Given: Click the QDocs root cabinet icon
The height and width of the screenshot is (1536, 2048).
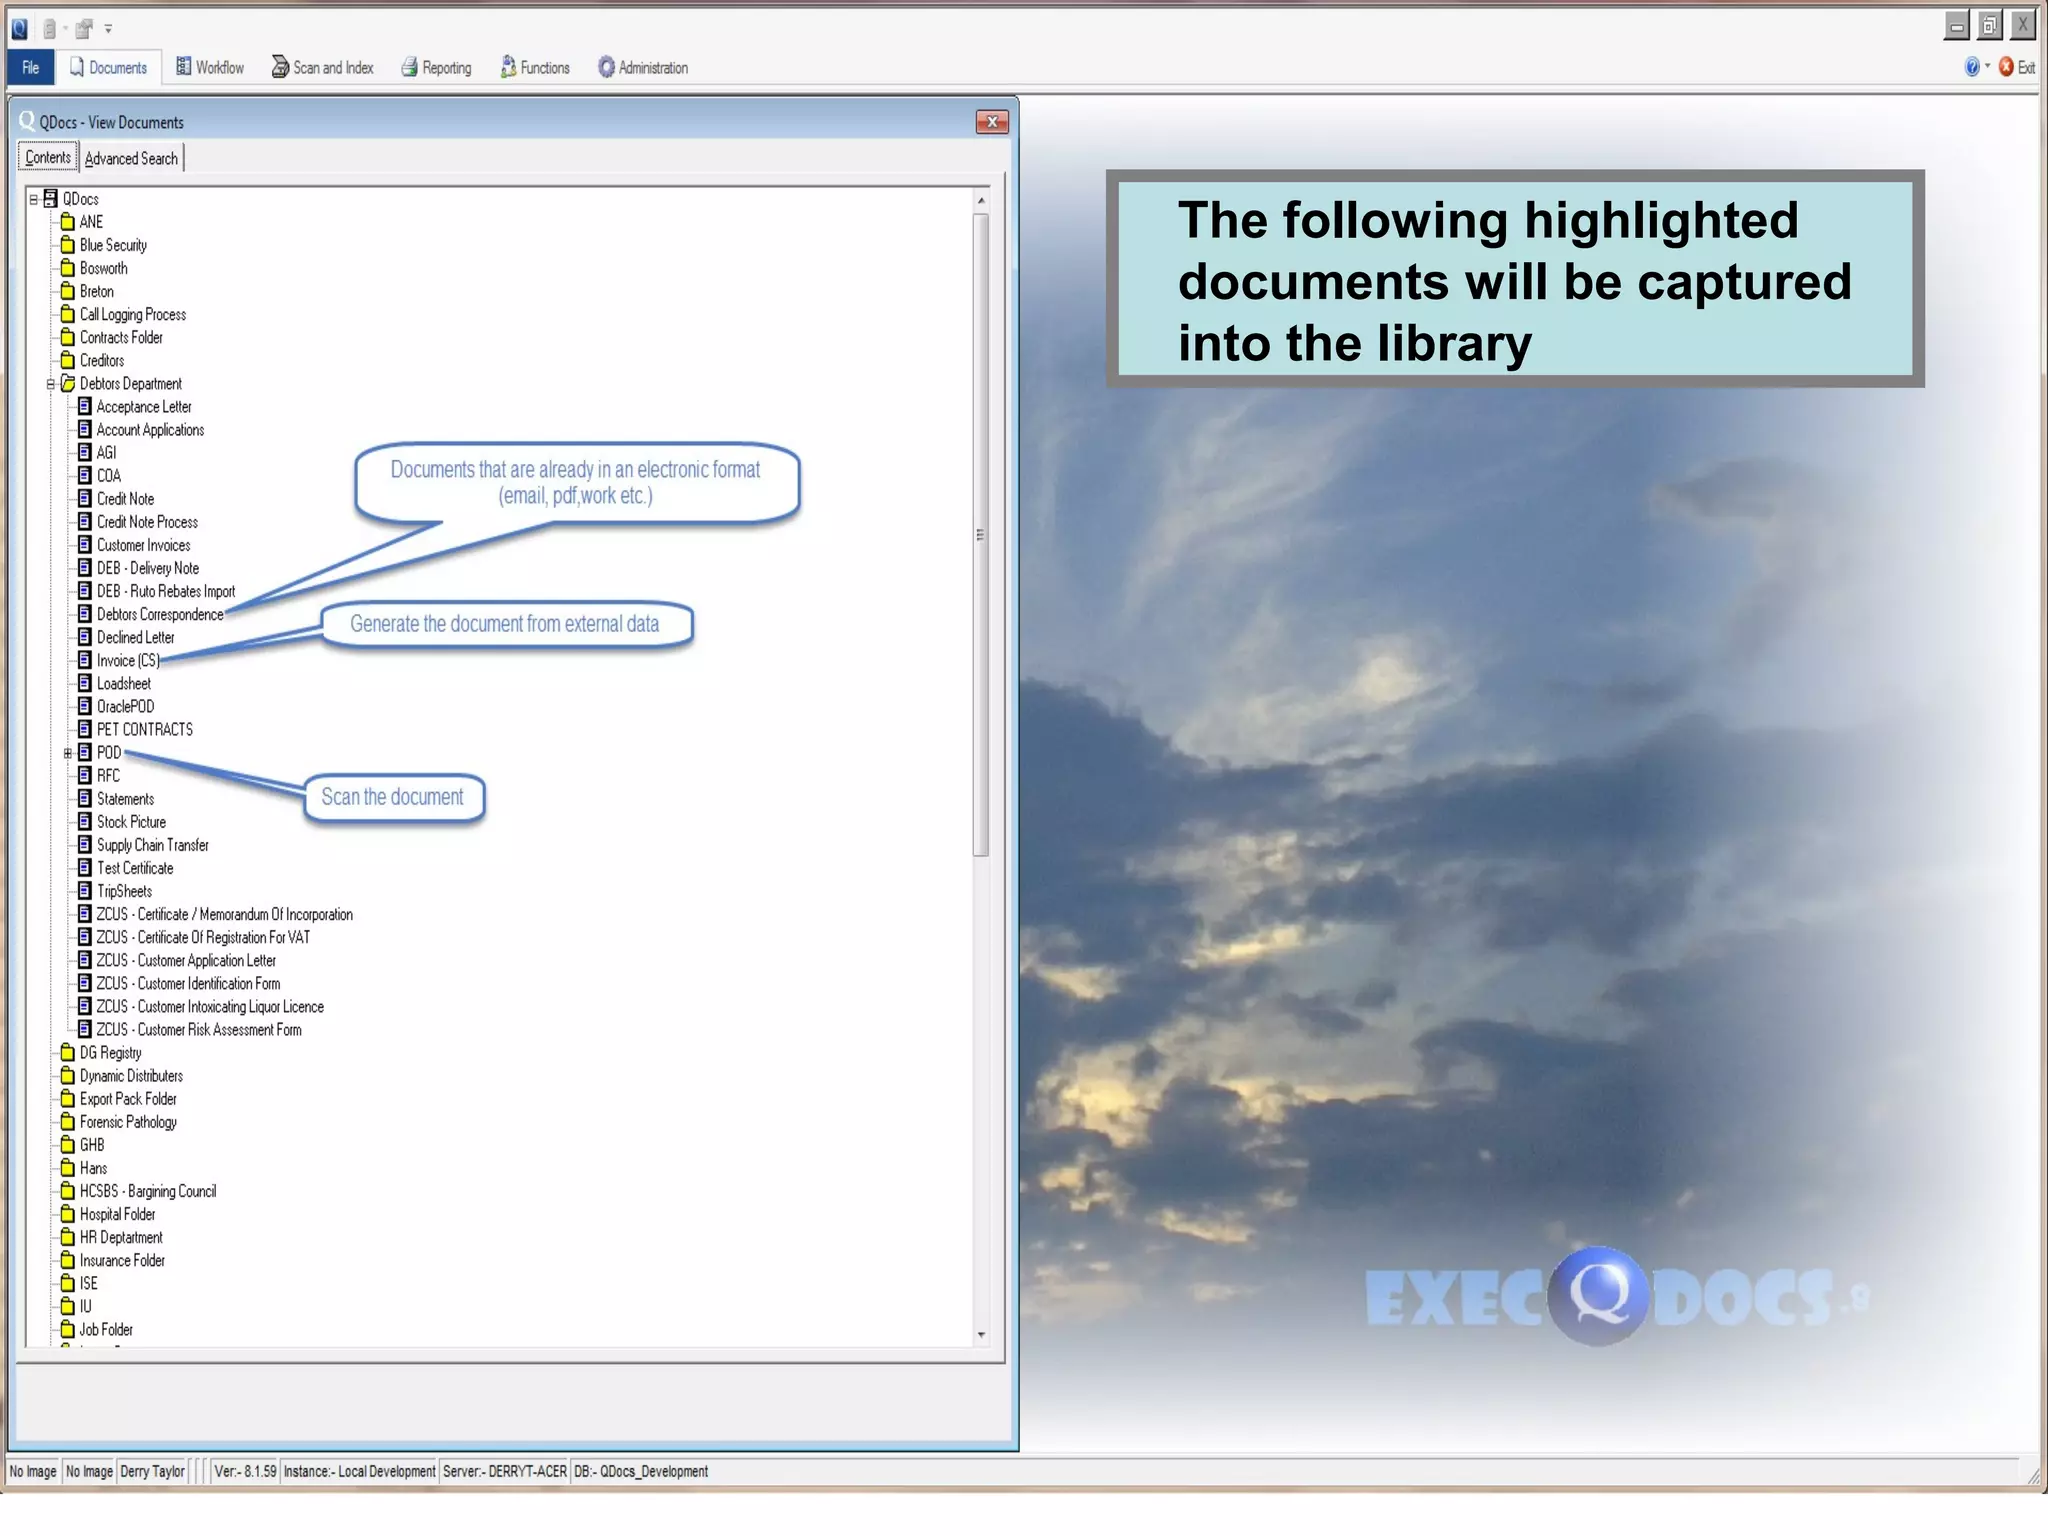Looking at the screenshot, I should (50, 198).
